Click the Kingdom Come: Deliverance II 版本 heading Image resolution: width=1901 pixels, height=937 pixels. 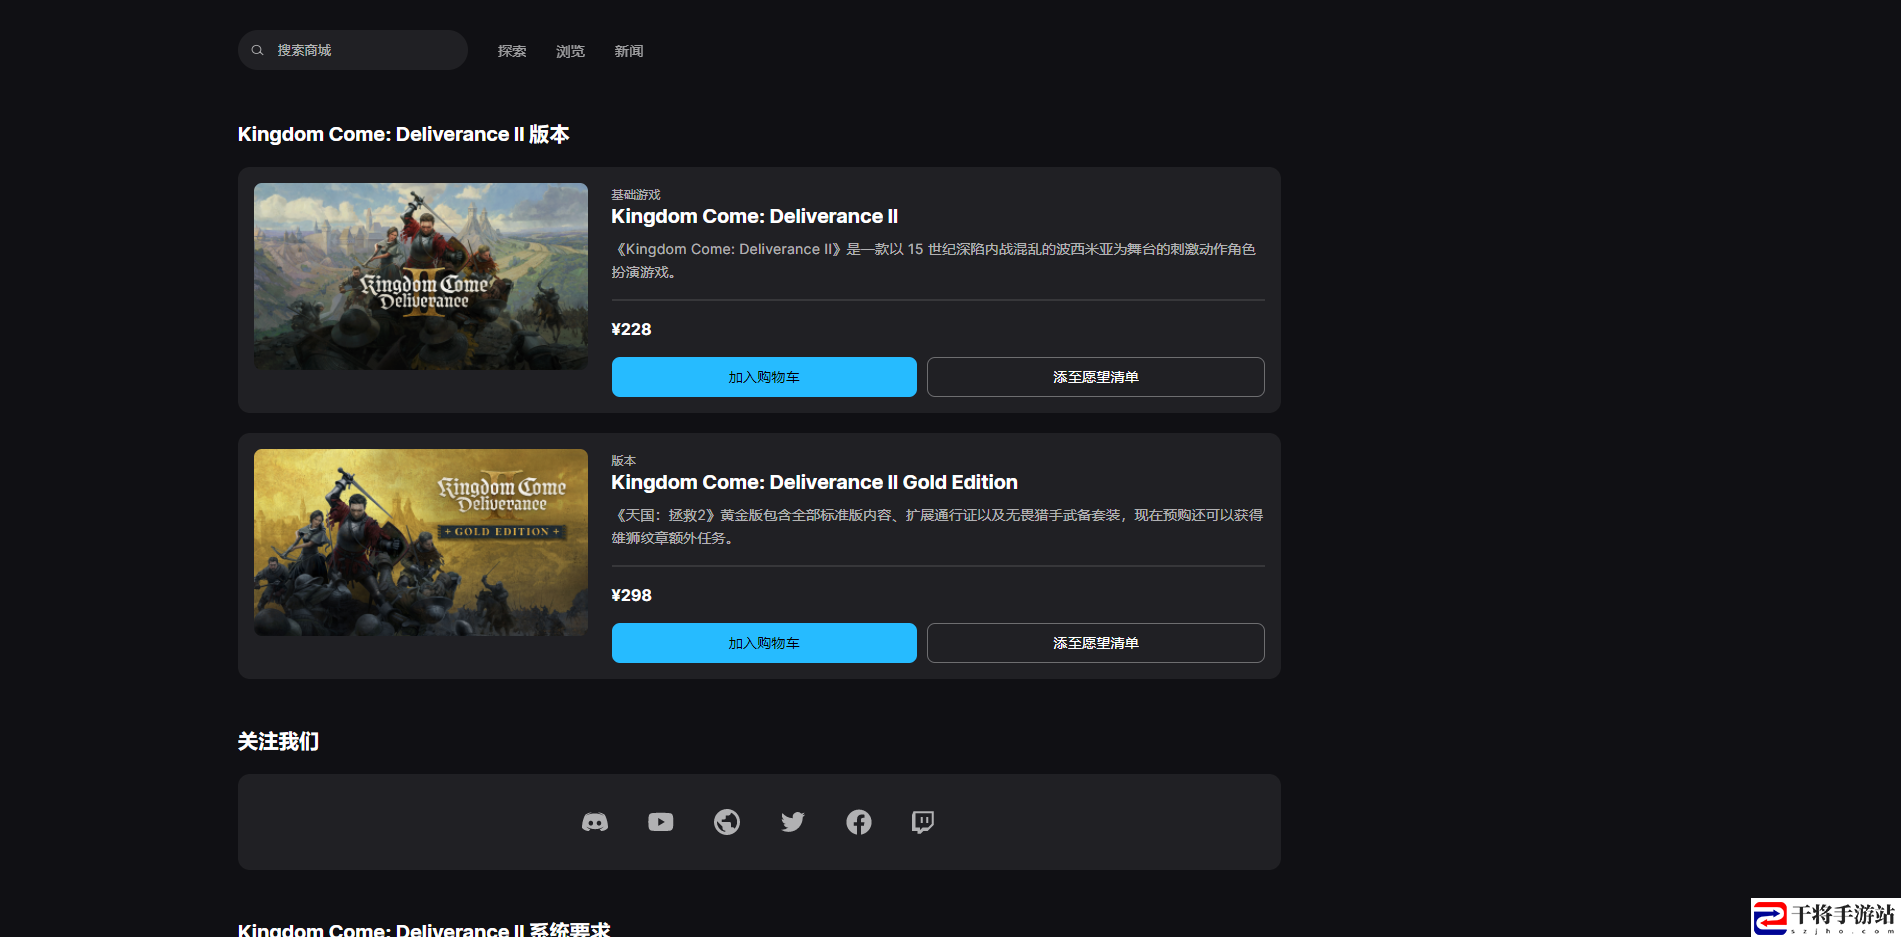[x=404, y=134]
